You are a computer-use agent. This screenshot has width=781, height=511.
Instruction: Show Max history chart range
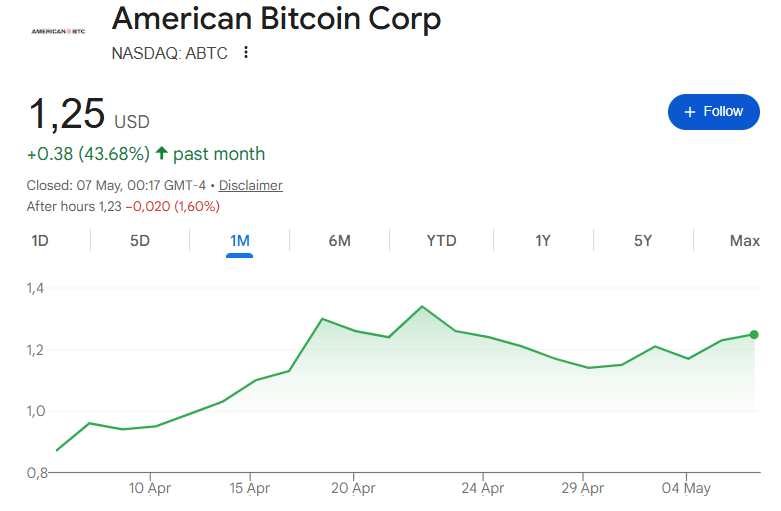pyautogui.click(x=745, y=241)
